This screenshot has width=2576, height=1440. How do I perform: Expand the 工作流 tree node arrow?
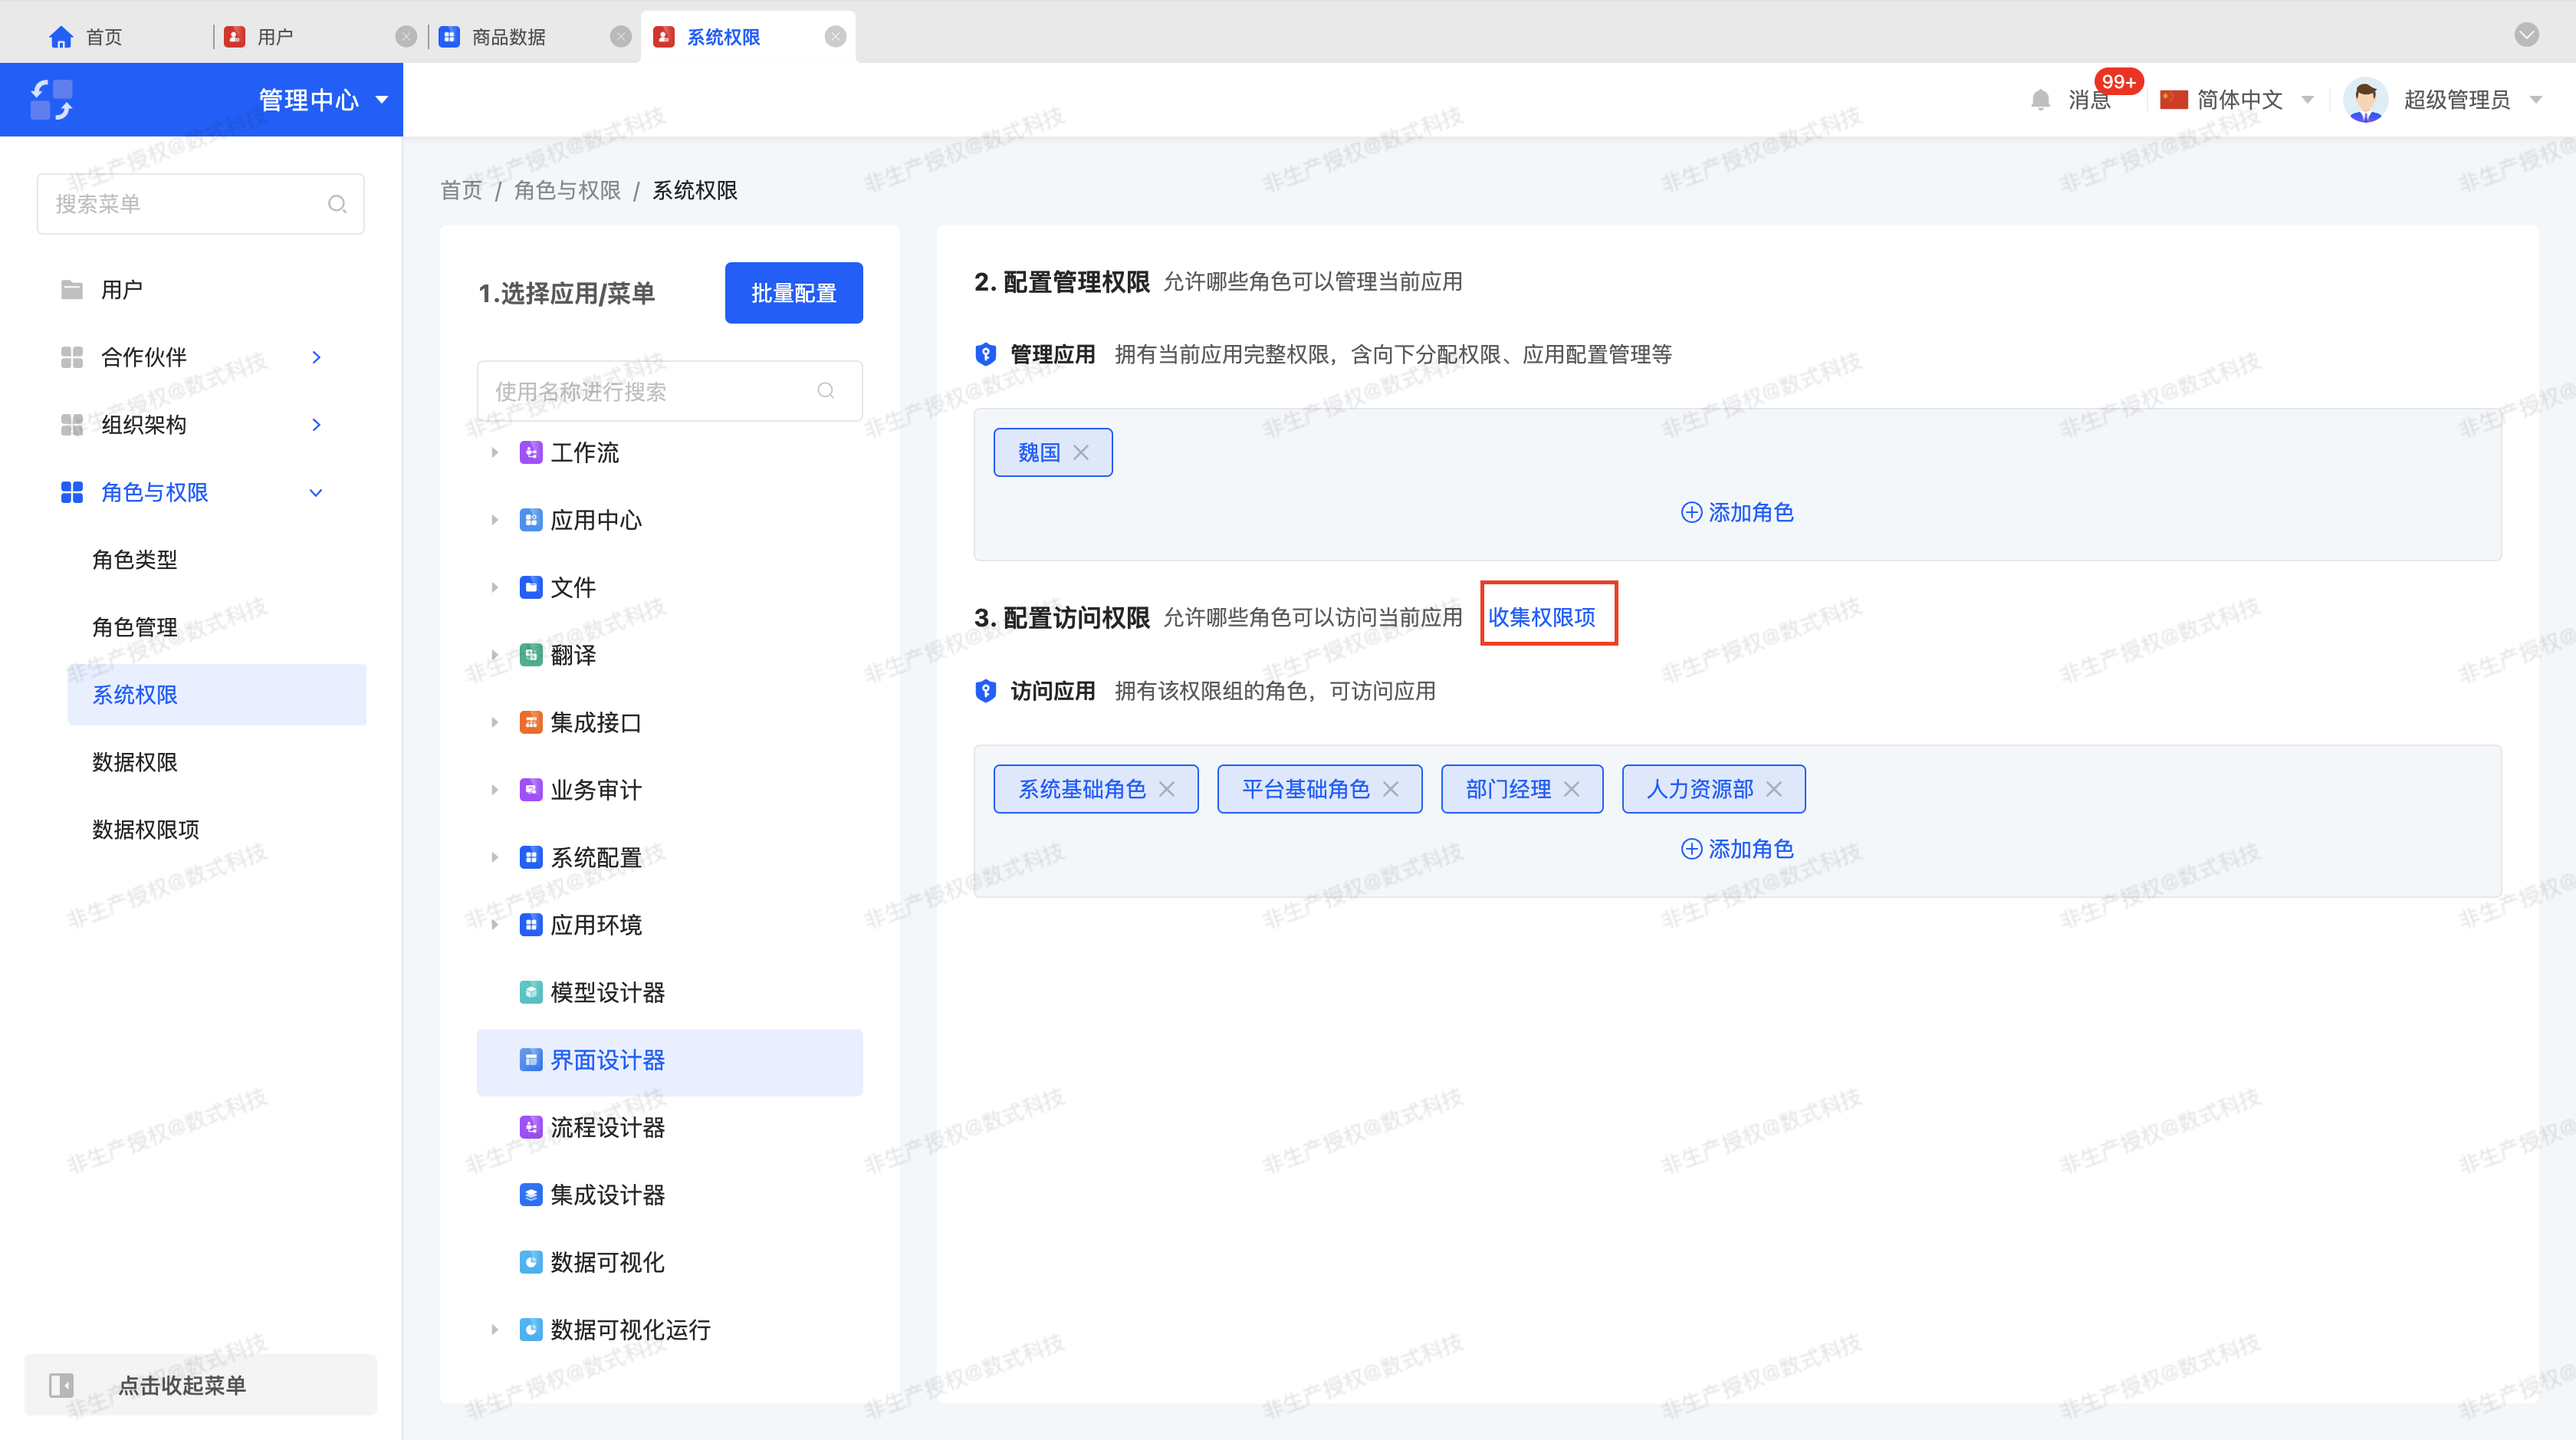coord(494,453)
